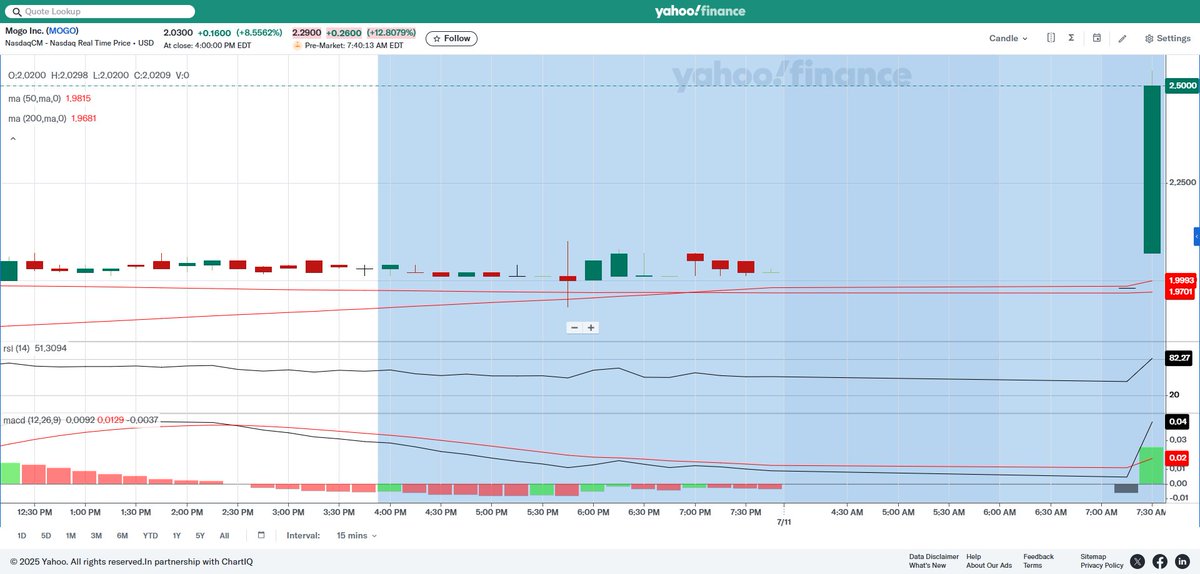Expand the 15 mins interval dropdown
This screenshot has width=1200, height=574.
(x=357, y=535)
